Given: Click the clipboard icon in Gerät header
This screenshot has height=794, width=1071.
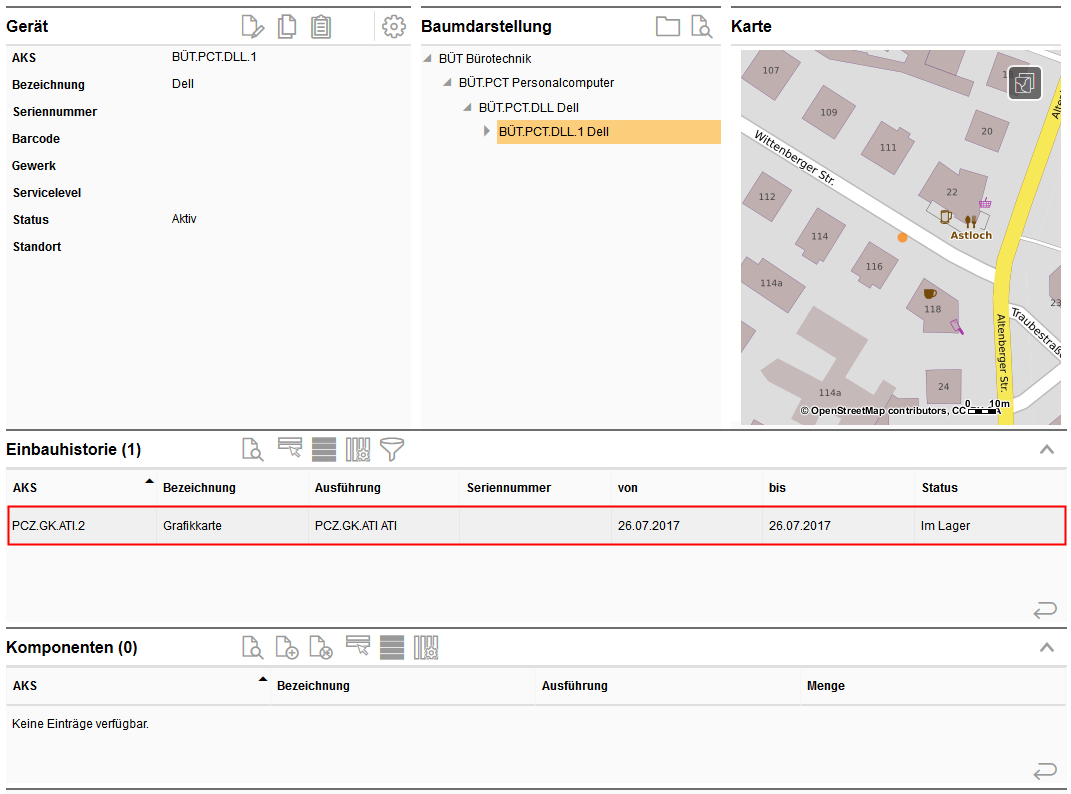Looking at the screenshot, I should point(320,27).
